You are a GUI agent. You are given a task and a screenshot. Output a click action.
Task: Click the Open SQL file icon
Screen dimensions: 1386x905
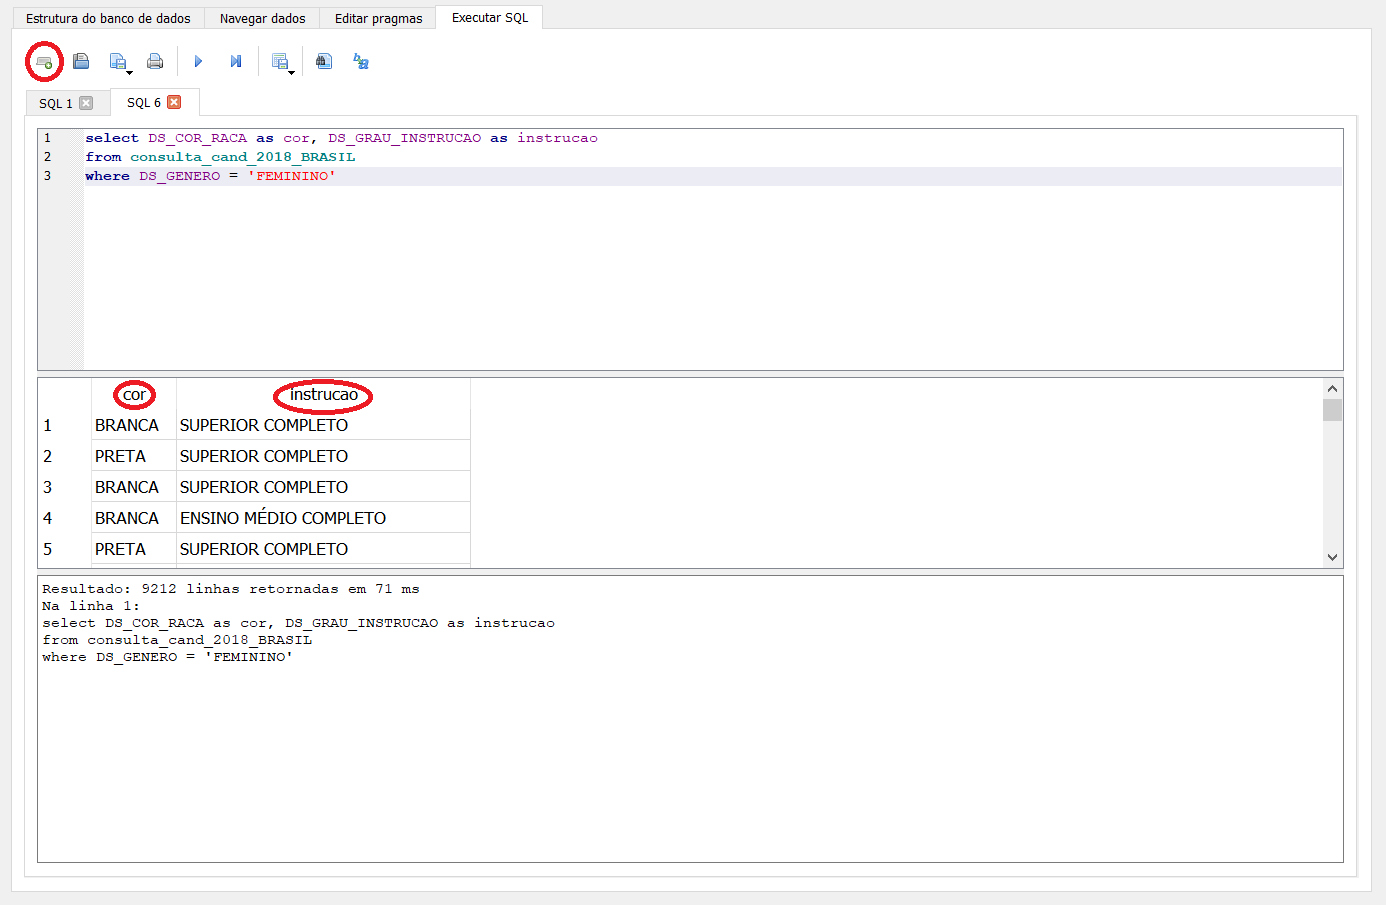click(81, 62)
